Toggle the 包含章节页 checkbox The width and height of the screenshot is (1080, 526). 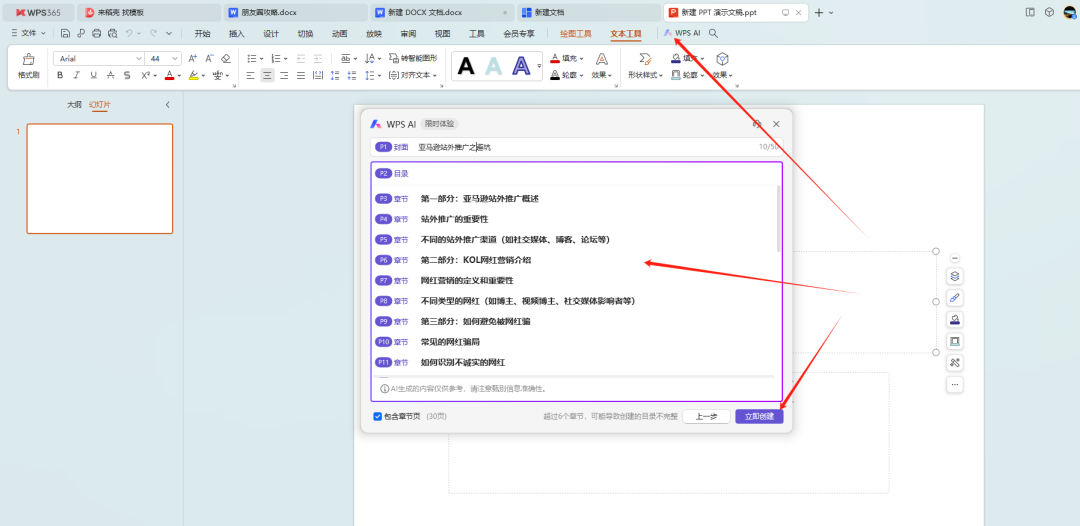click(x=377, y=417)
